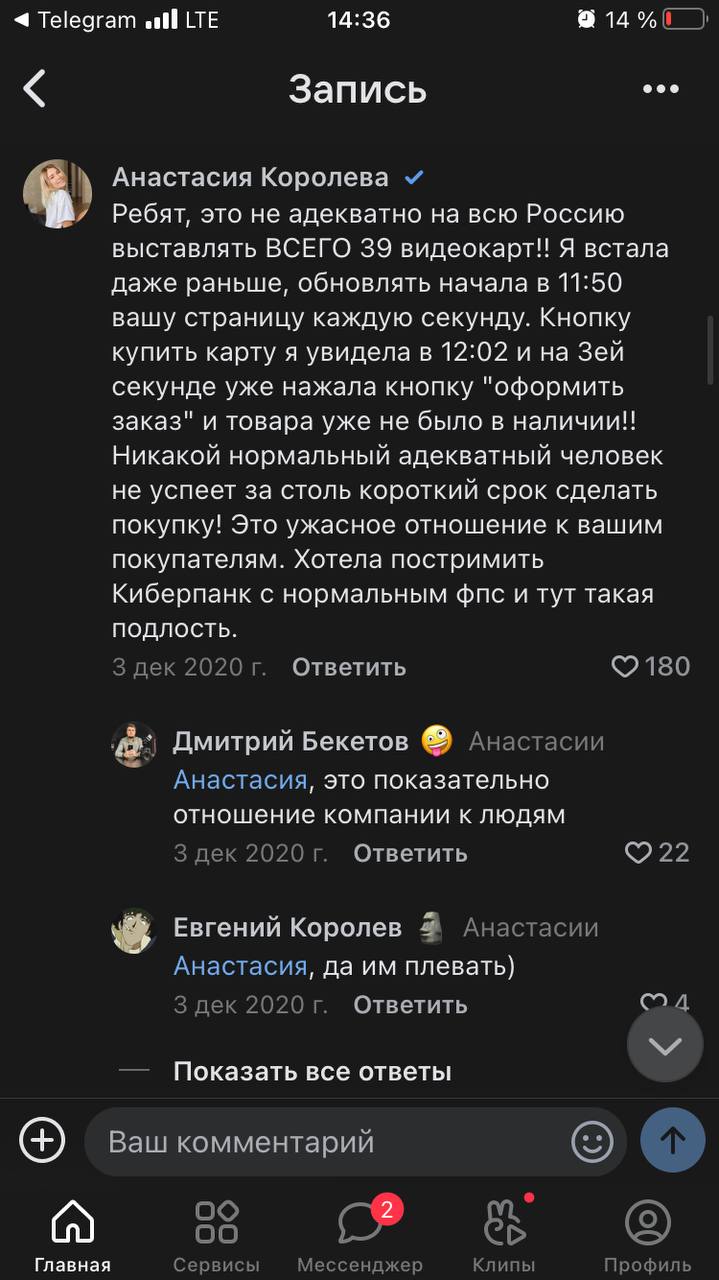
Task: Switch to the Главная tab
Action: coord(72,1237)
